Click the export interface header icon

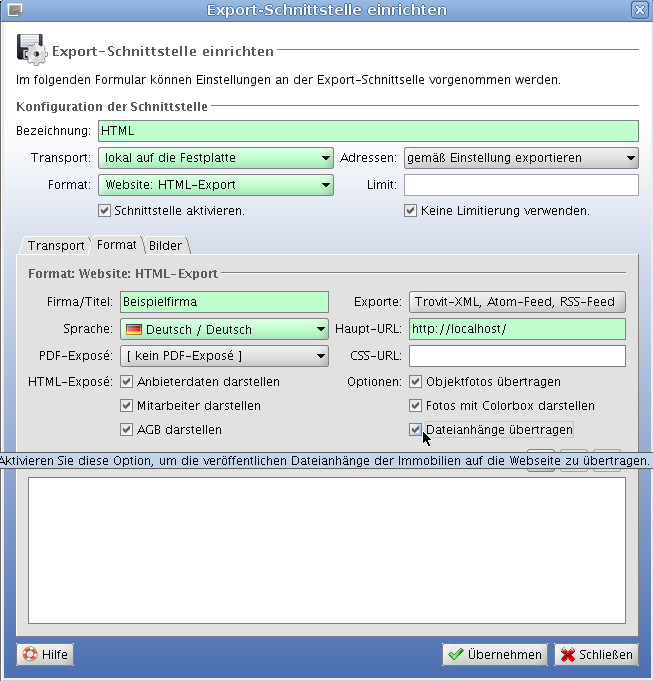coord(31,50)
